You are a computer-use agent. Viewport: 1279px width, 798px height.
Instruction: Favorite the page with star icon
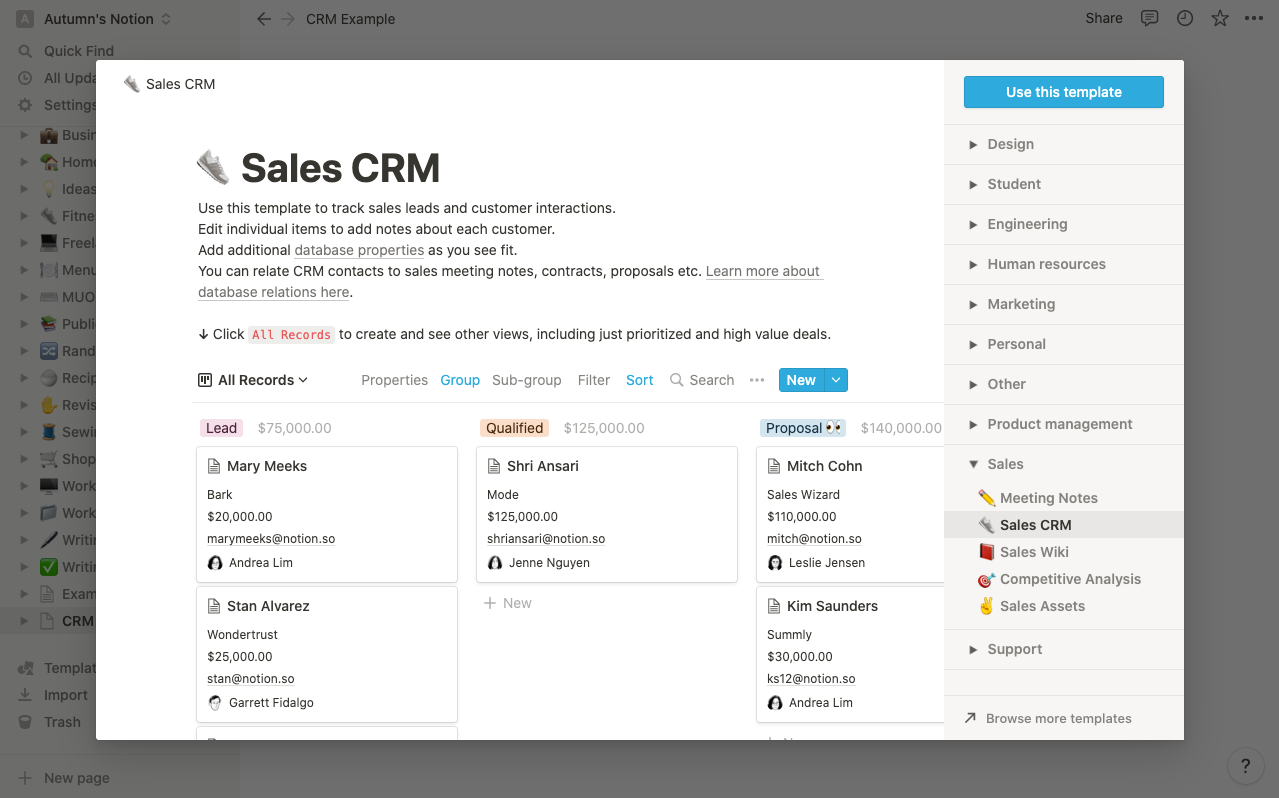click(1220, 18)
